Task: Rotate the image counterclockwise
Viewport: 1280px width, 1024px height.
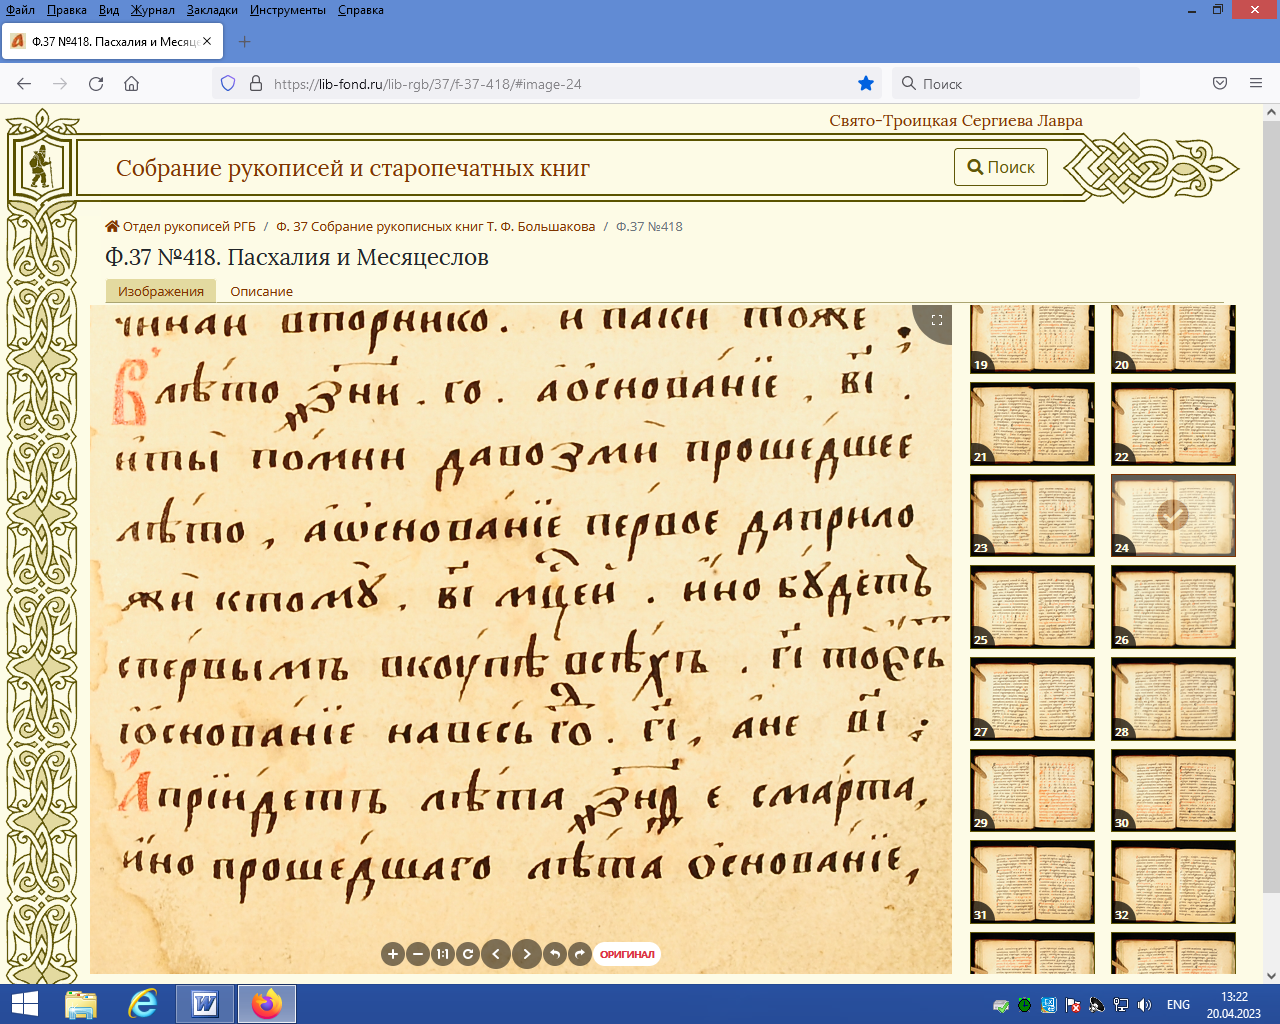Action: click(555, 954)
